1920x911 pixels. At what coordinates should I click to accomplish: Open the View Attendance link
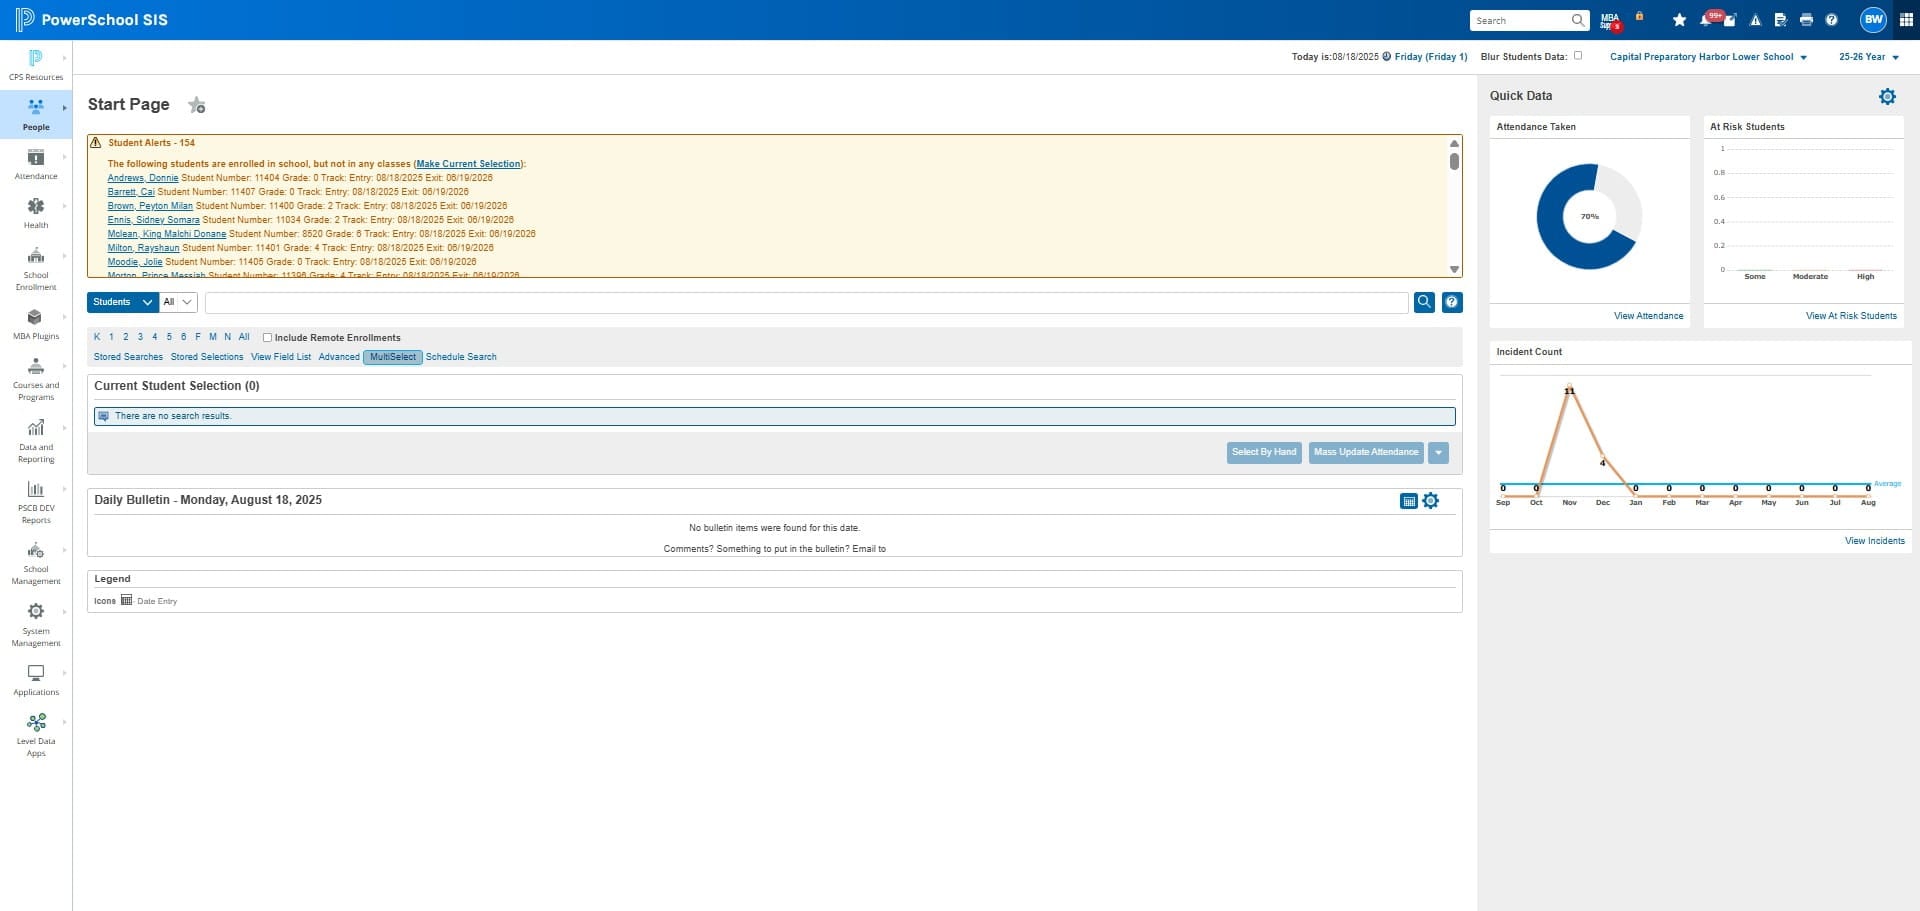coord(1648,316)
